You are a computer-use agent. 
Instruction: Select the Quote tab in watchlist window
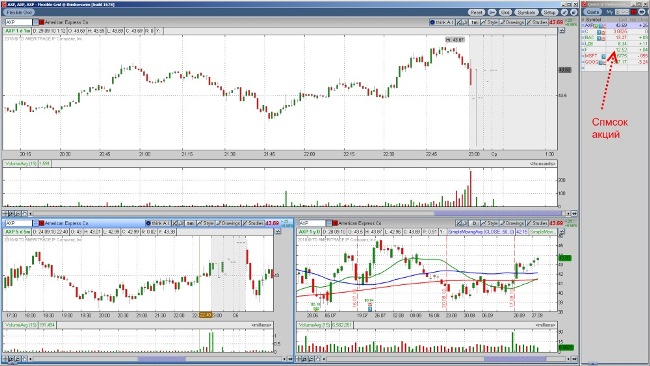(x=593, y=12)
